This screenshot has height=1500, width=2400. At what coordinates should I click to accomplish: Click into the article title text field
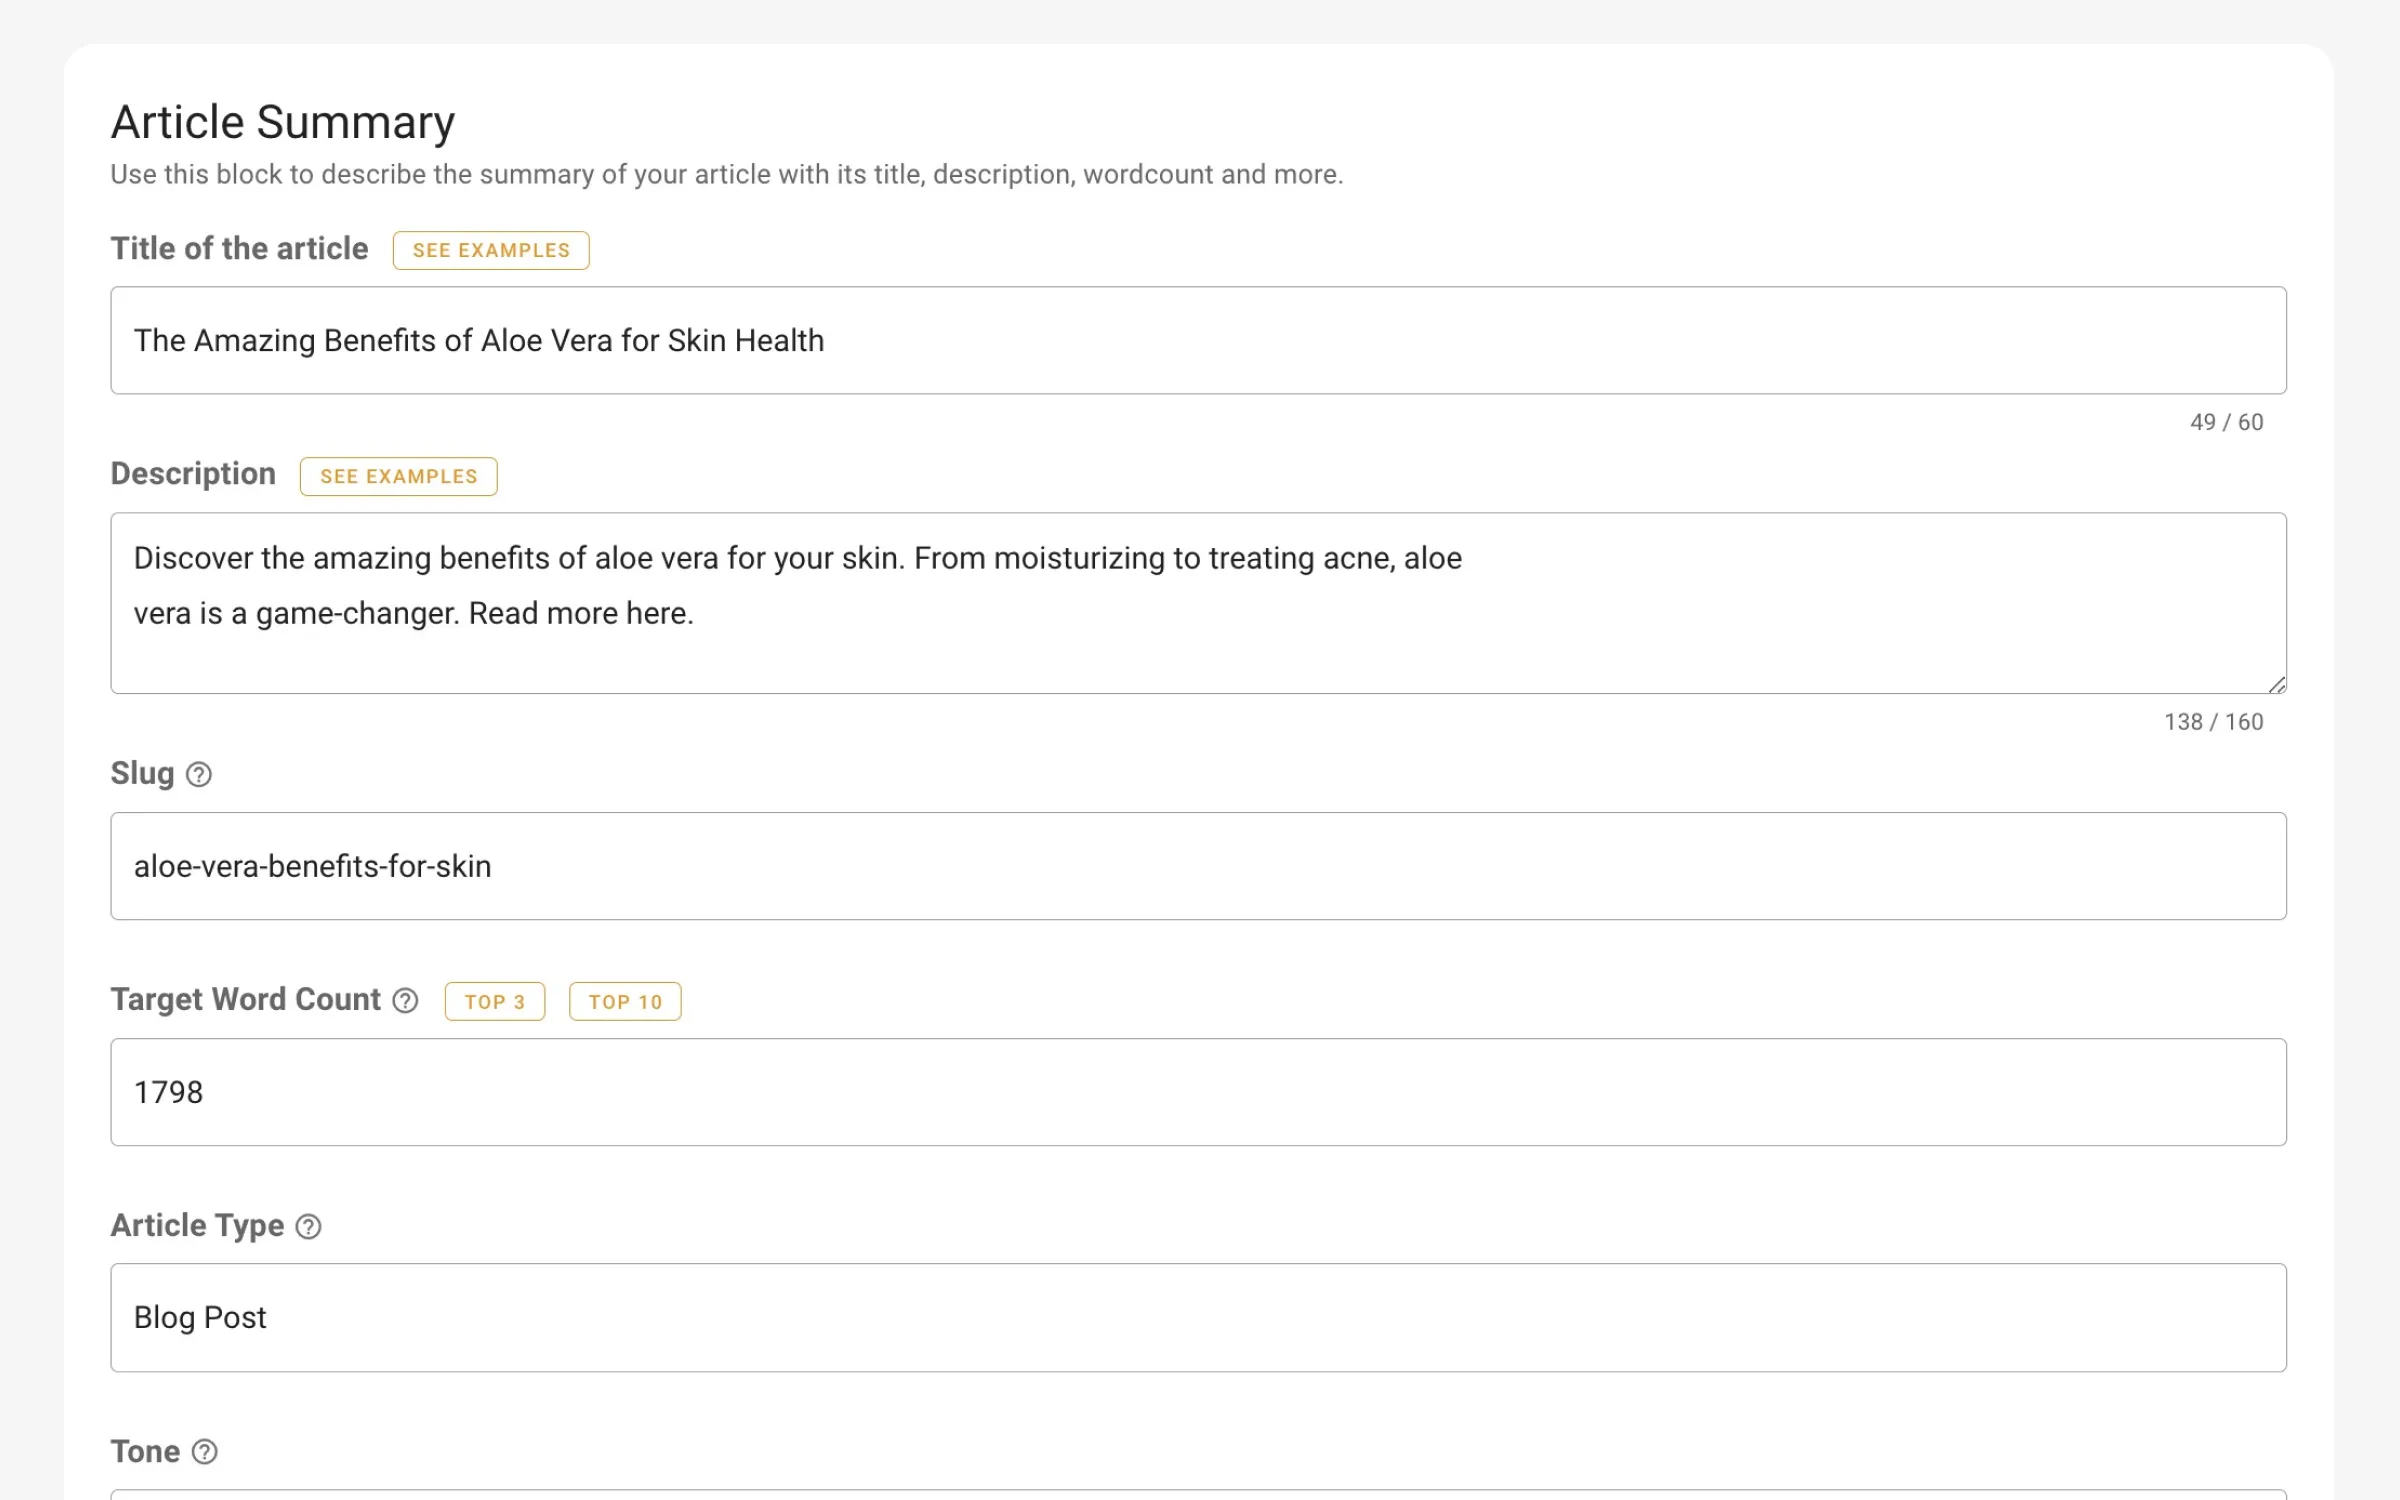1198,340
